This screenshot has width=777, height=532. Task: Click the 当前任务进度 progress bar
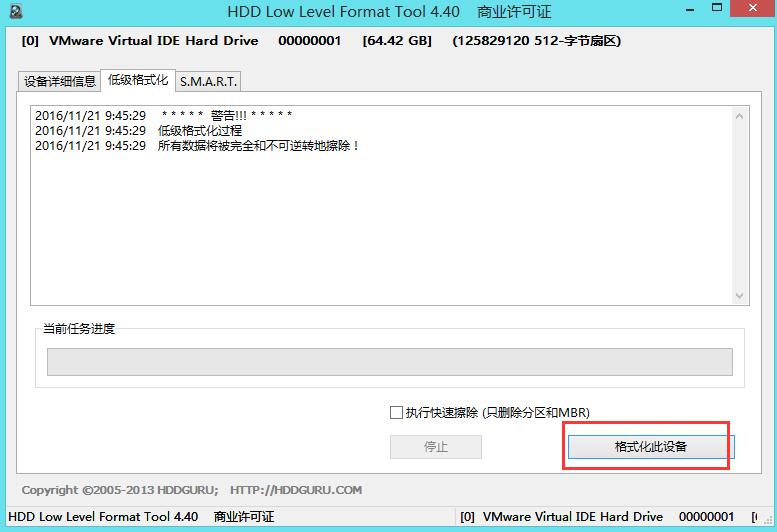[389, 362]
